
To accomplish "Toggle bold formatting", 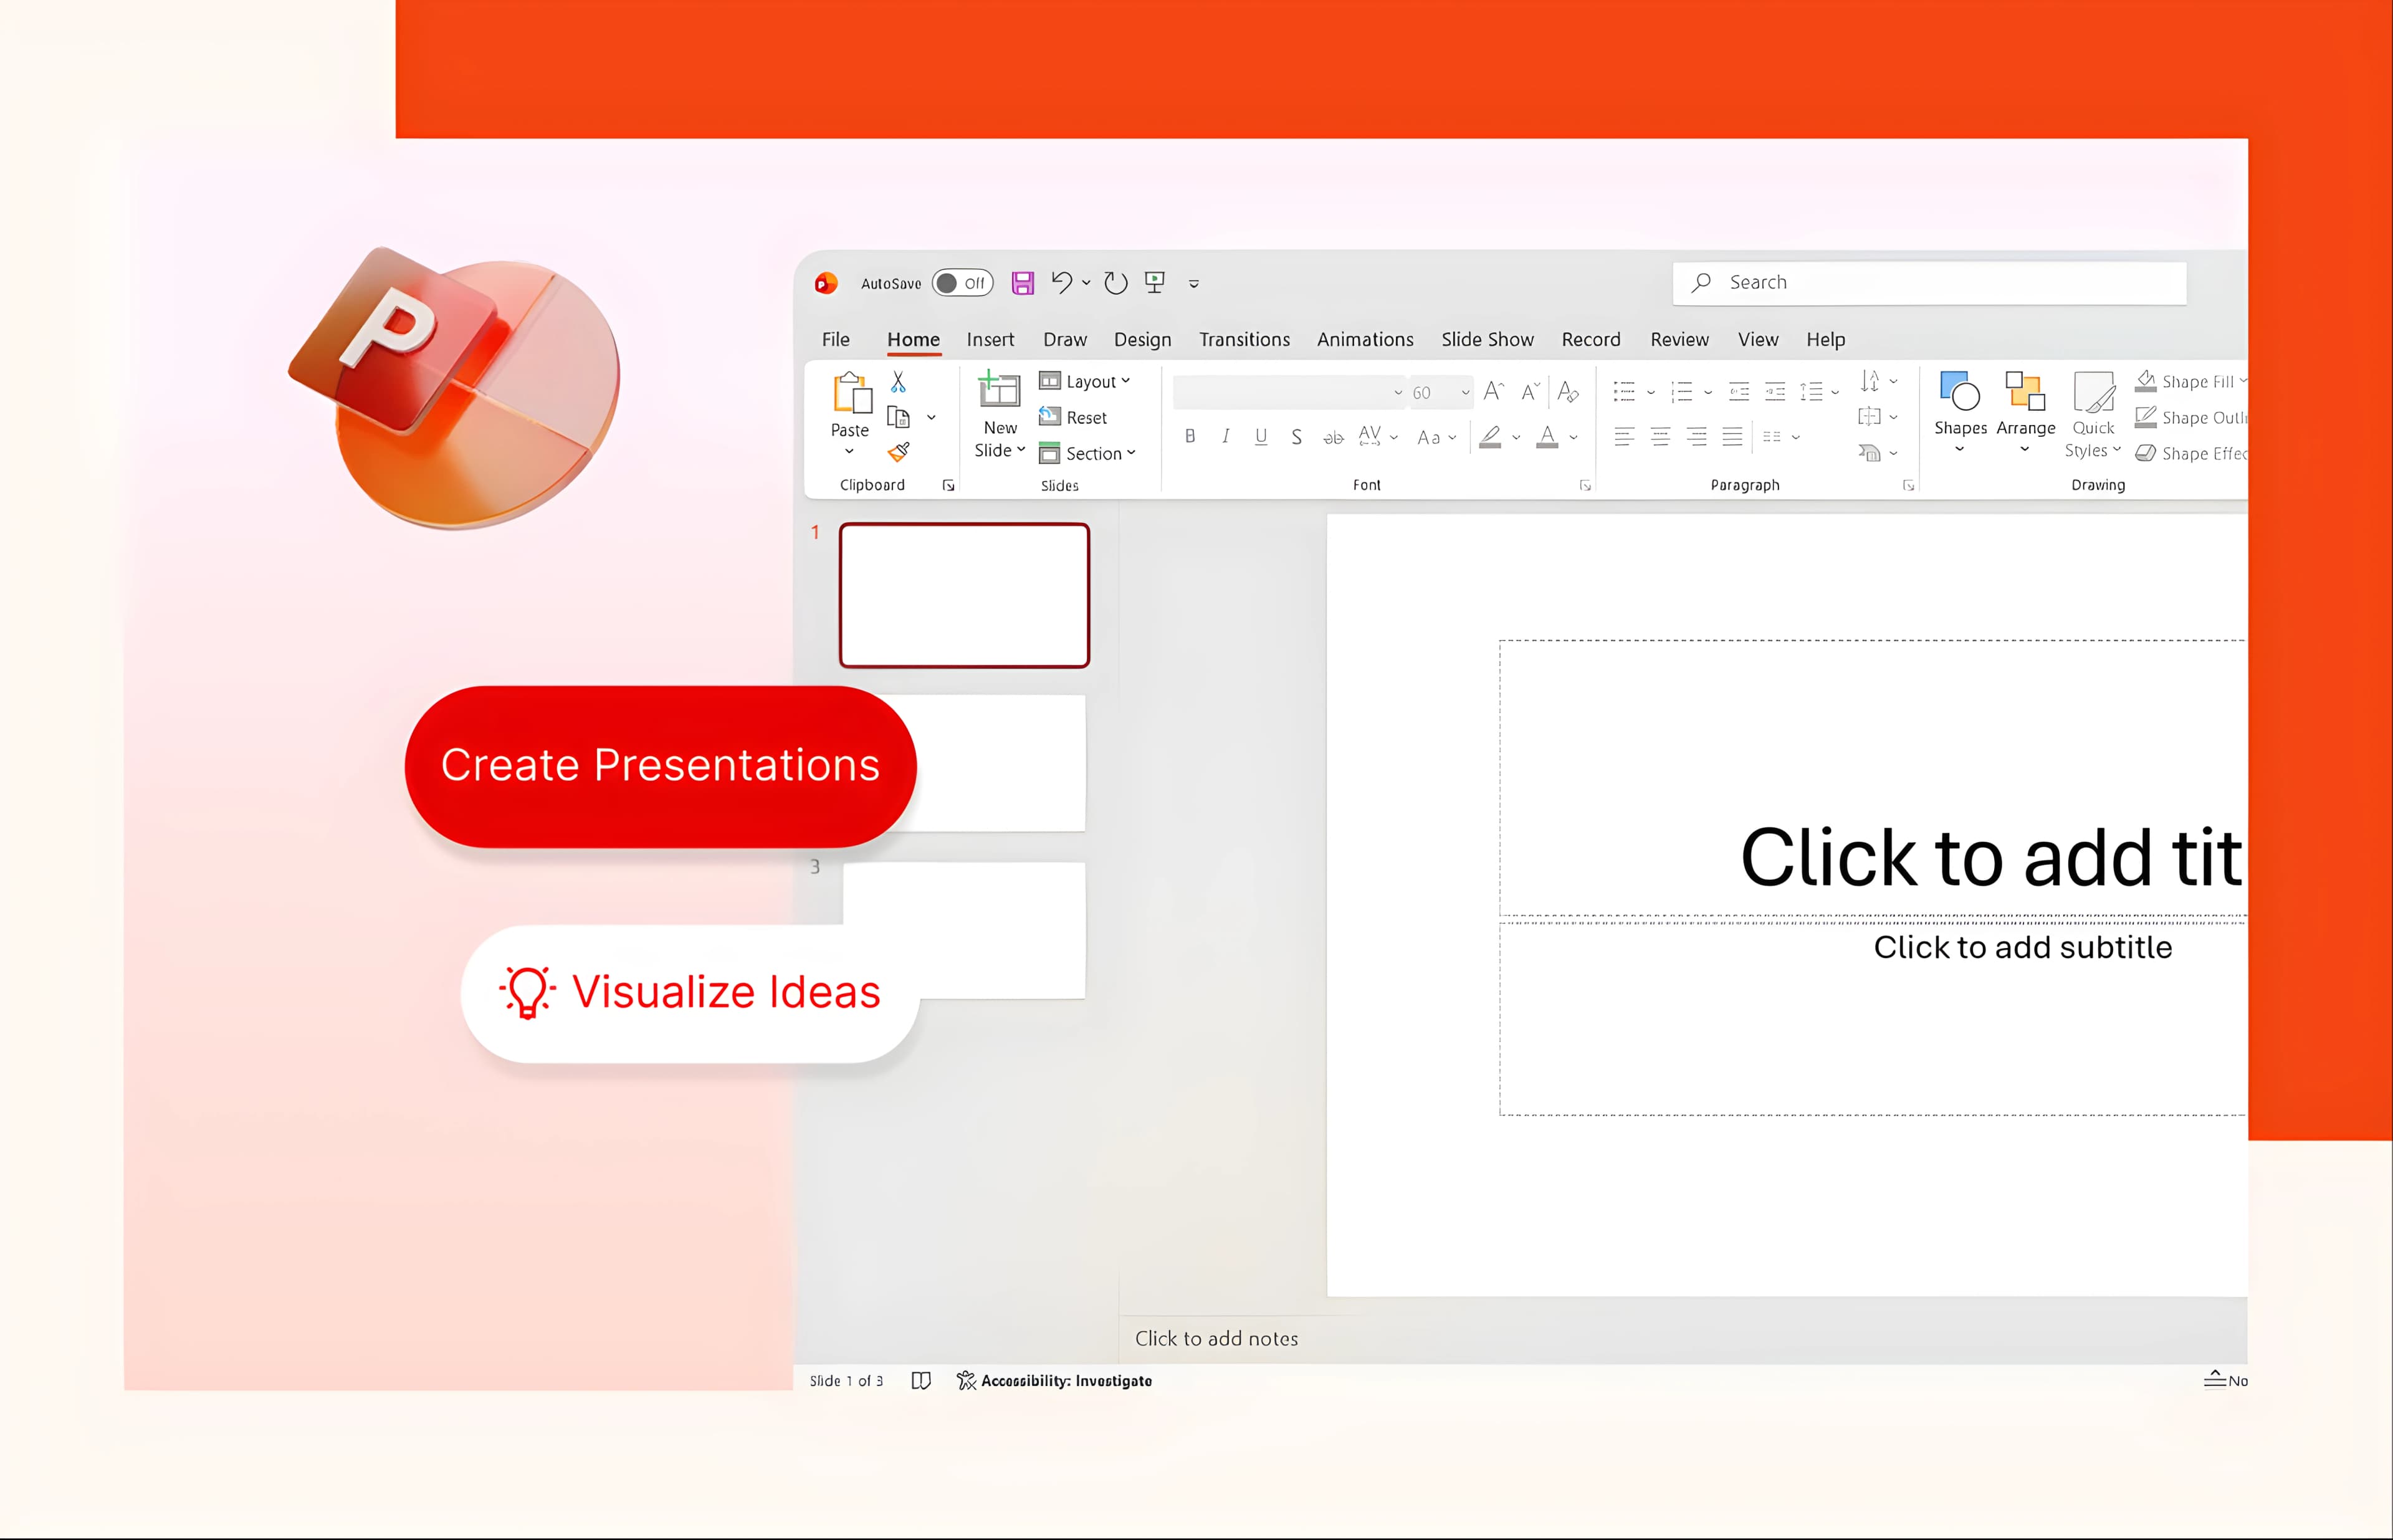I will click(x=1190, y=436).
